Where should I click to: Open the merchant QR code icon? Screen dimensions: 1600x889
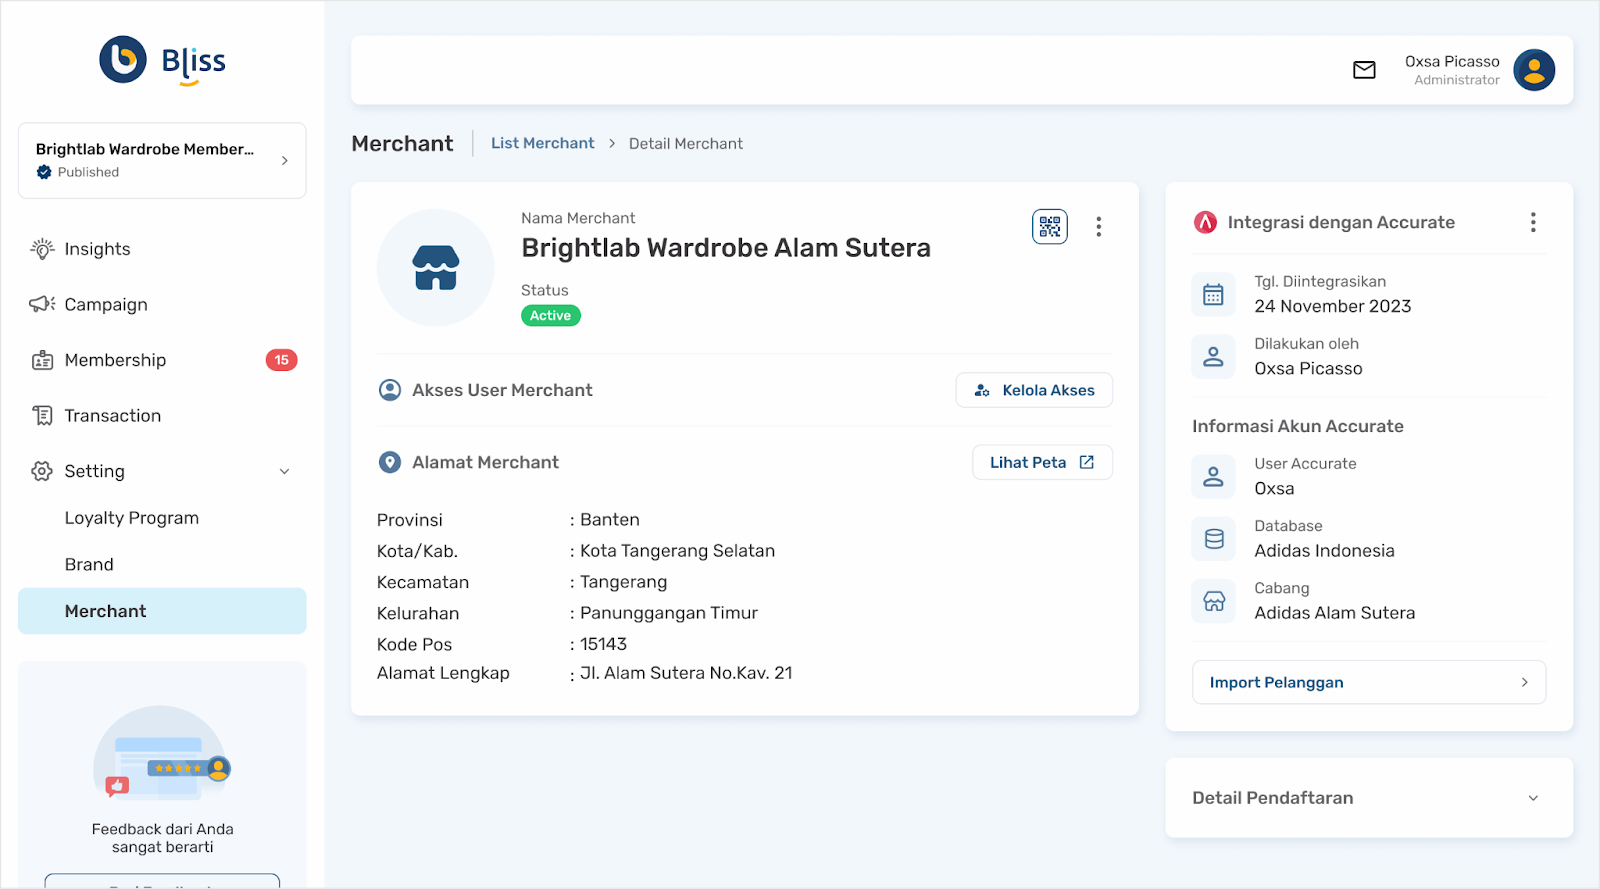(x=1050, y=227)
